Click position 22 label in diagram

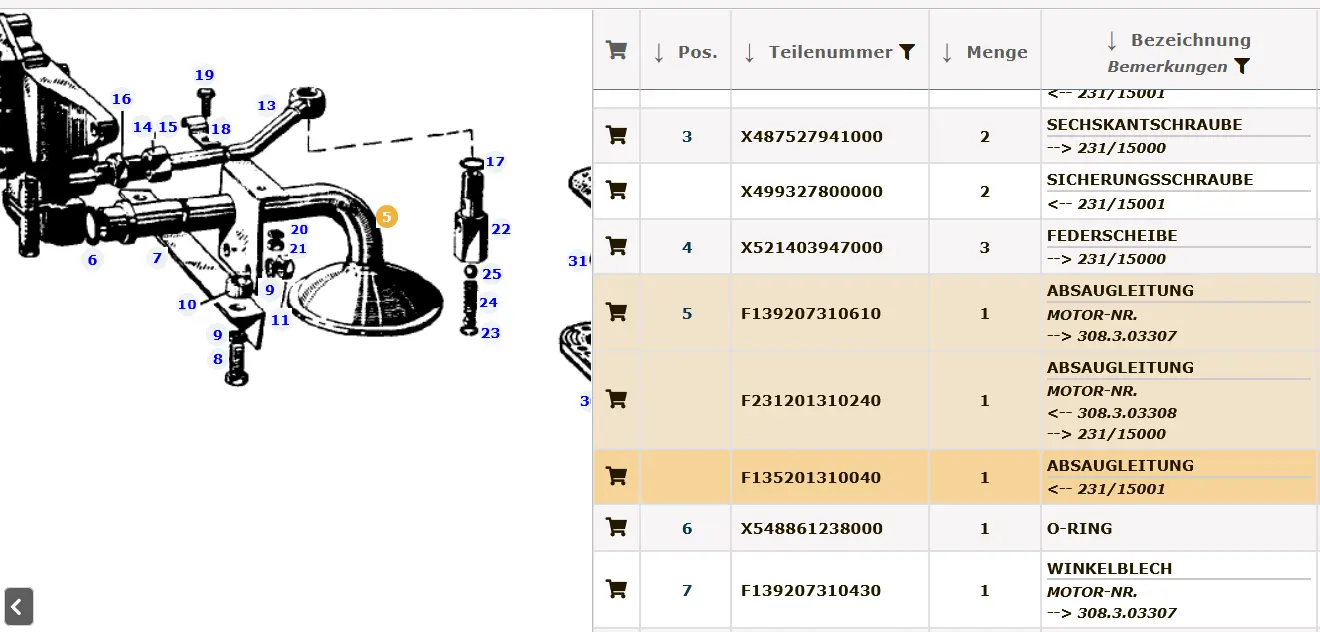tap(501, 229)
